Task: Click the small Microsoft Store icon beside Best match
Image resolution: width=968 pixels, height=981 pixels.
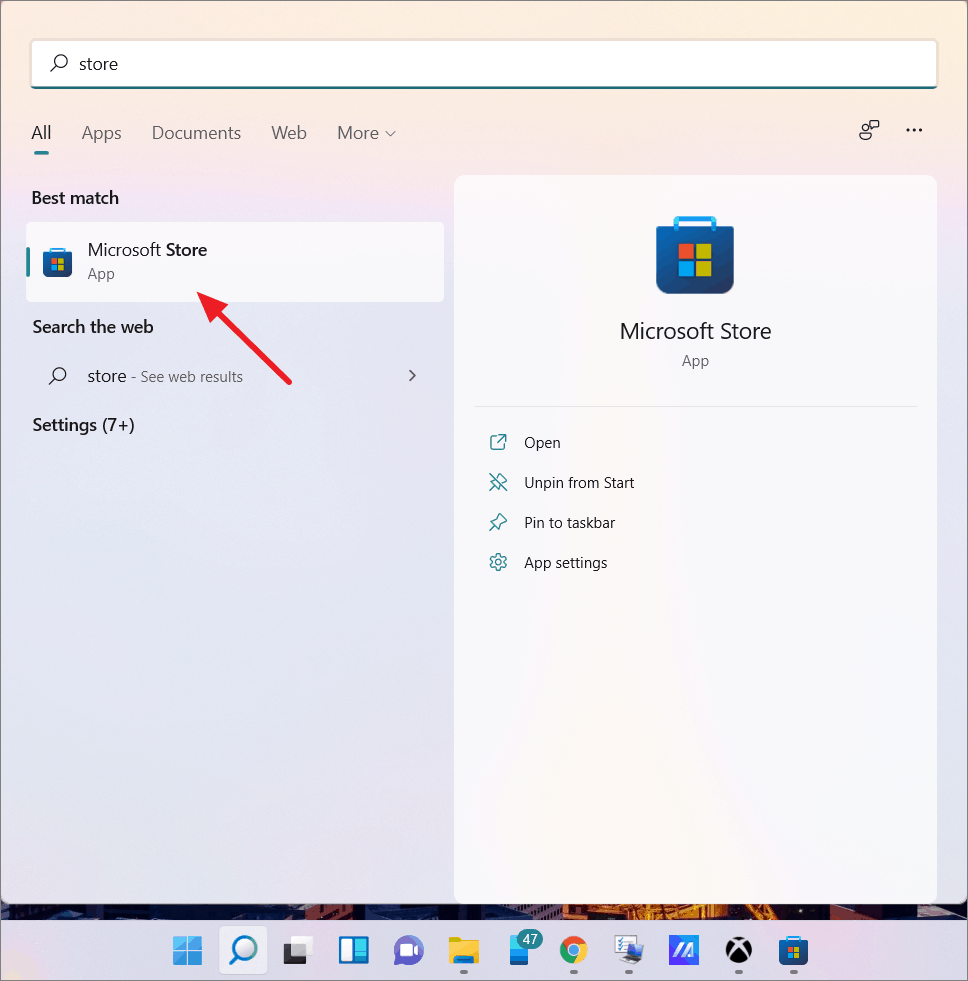Action: point(57,262)
